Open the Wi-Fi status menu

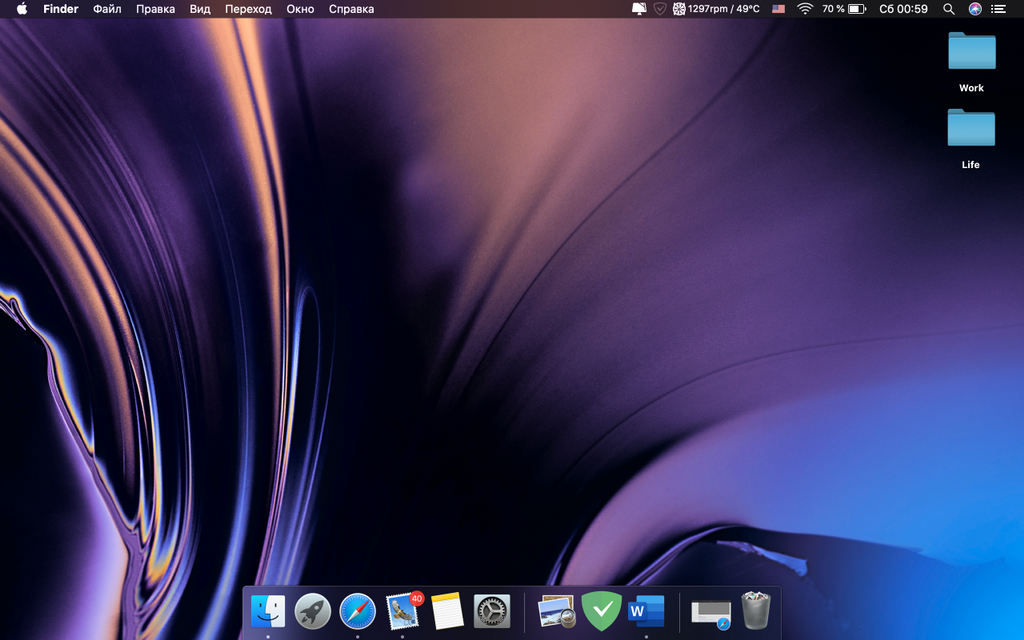(805, 9)
